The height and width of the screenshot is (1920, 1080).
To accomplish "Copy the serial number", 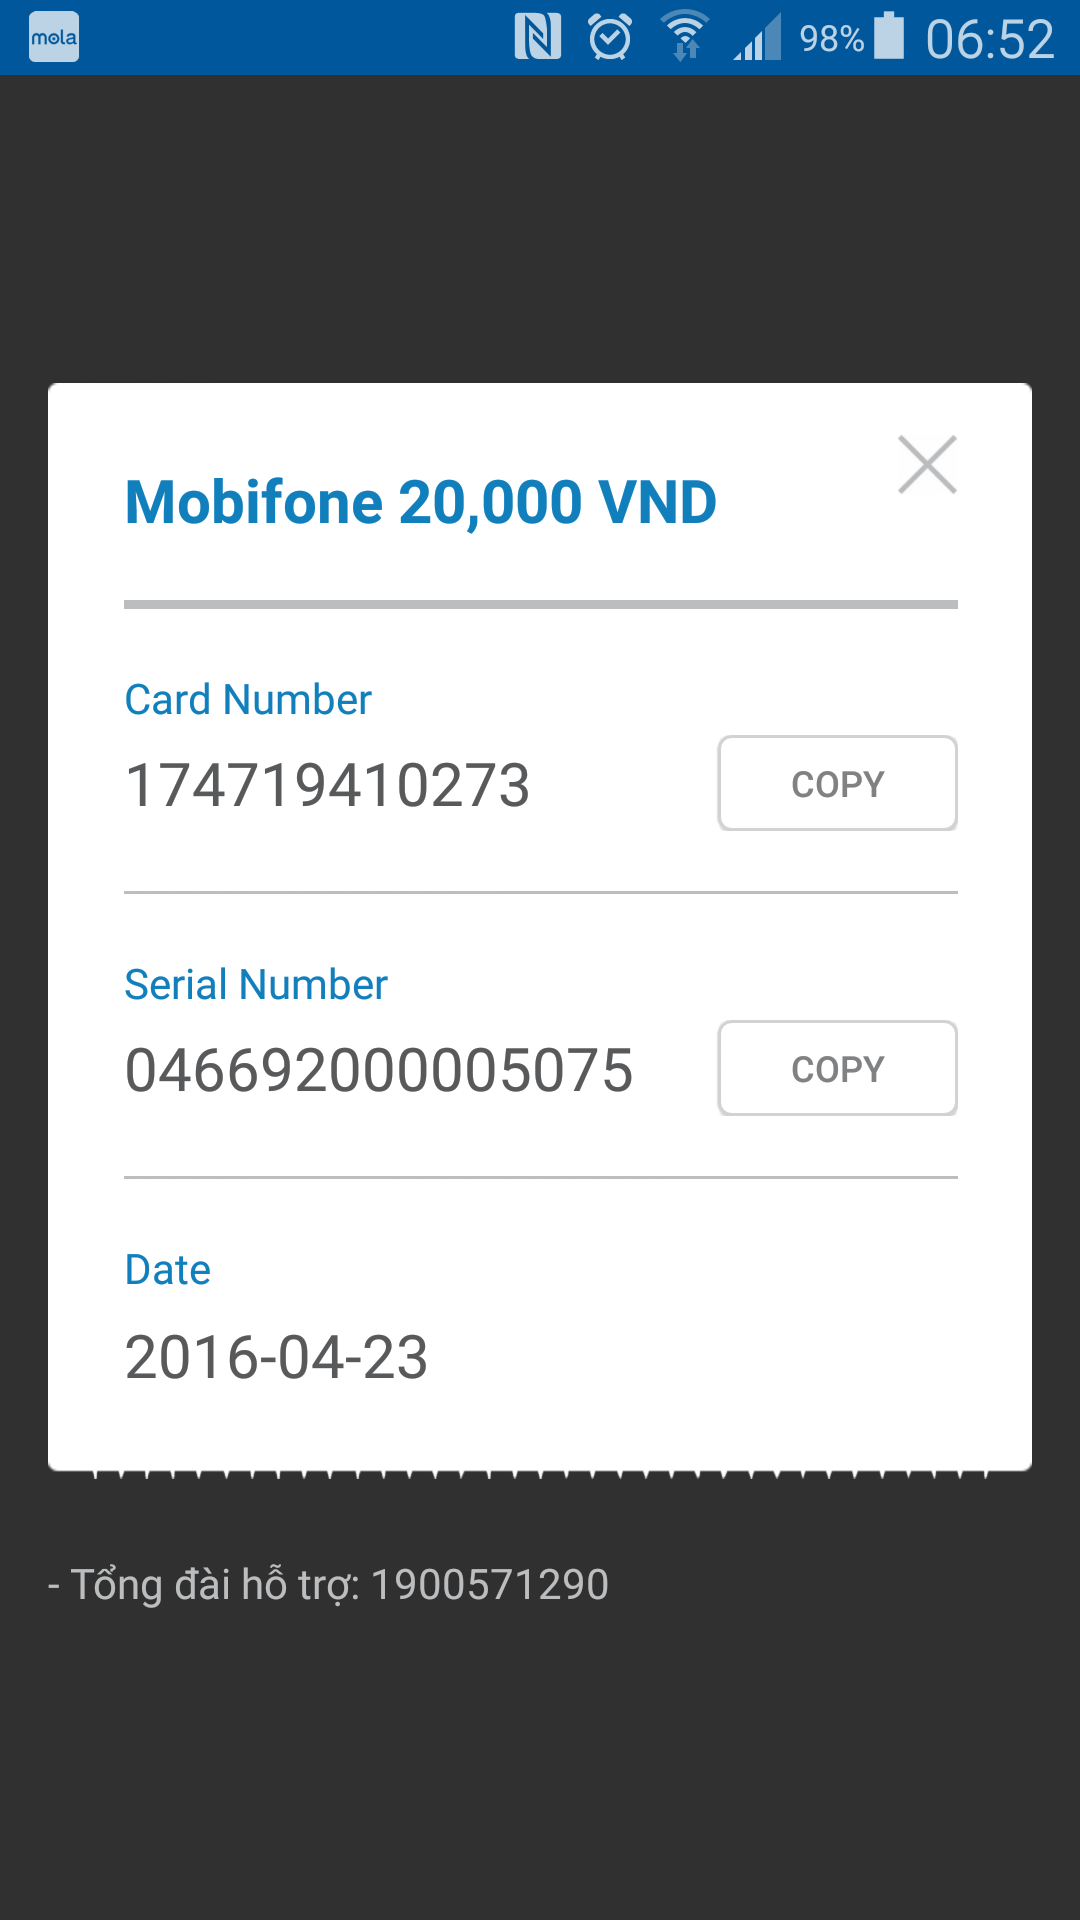I will 838,1069.
